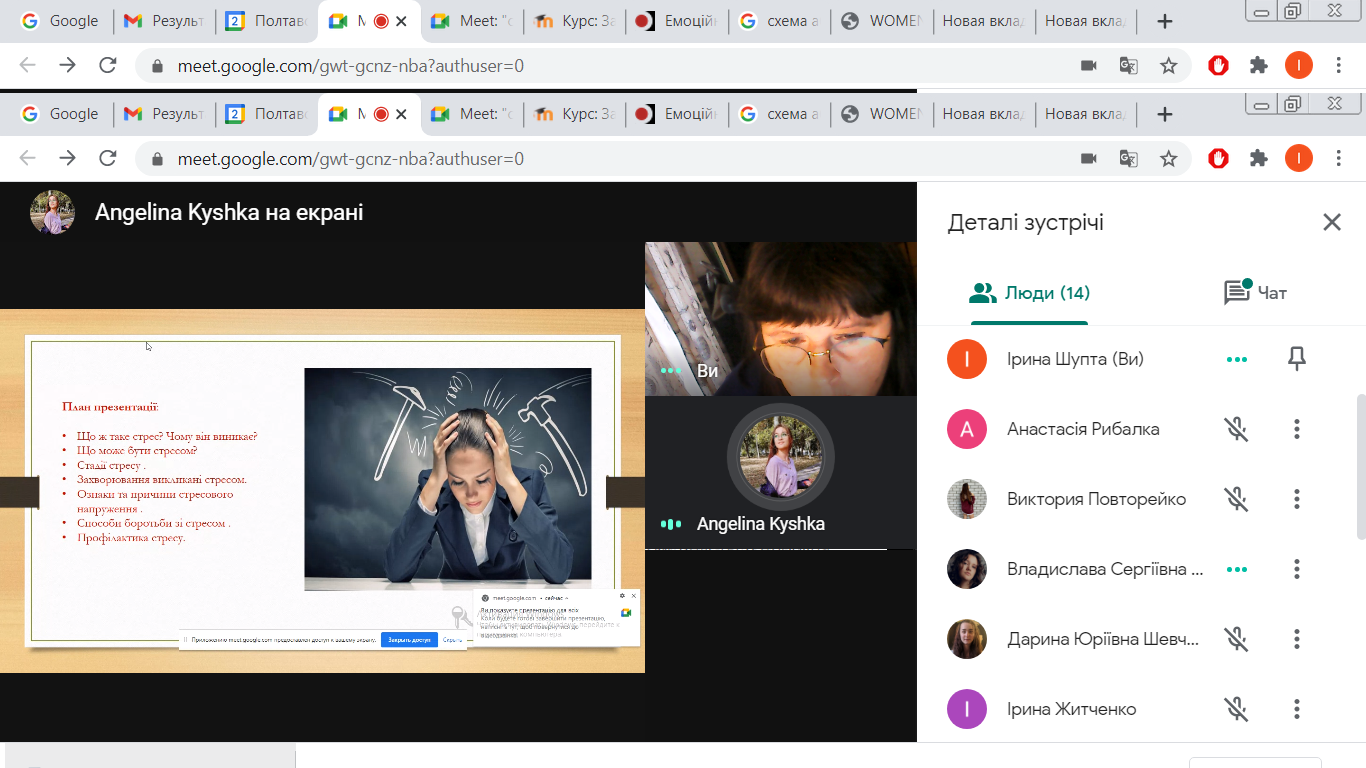This screenshot has height=768, width=1366.
Task: Click the stressed woman image on the shared slide
Action: tap(448, 479)
